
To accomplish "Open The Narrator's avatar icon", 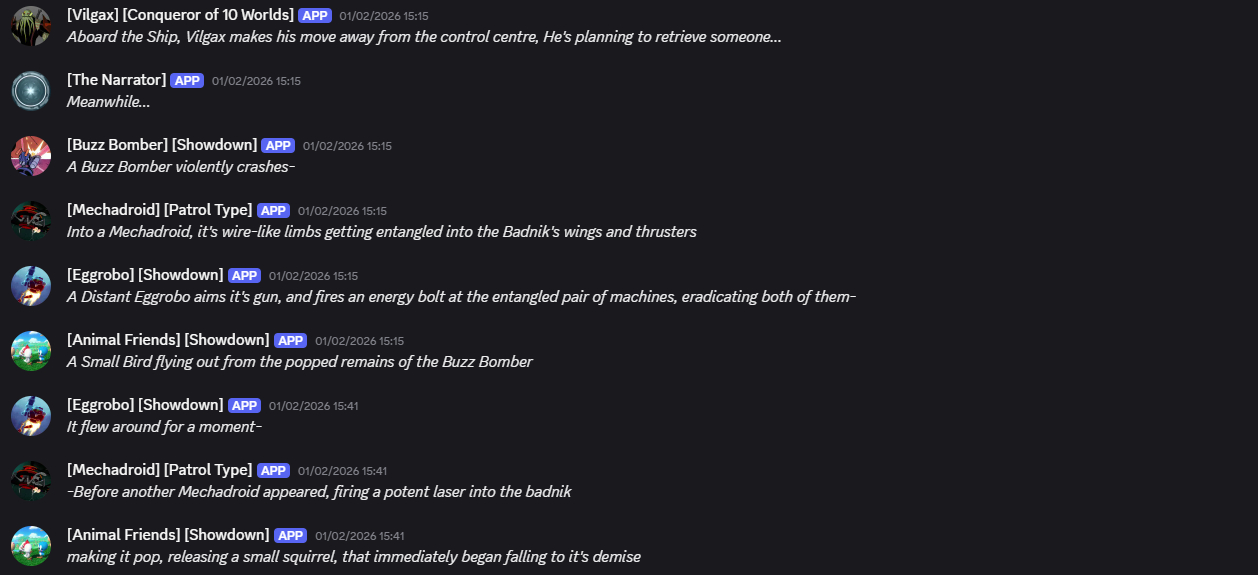I will point(31,91).
